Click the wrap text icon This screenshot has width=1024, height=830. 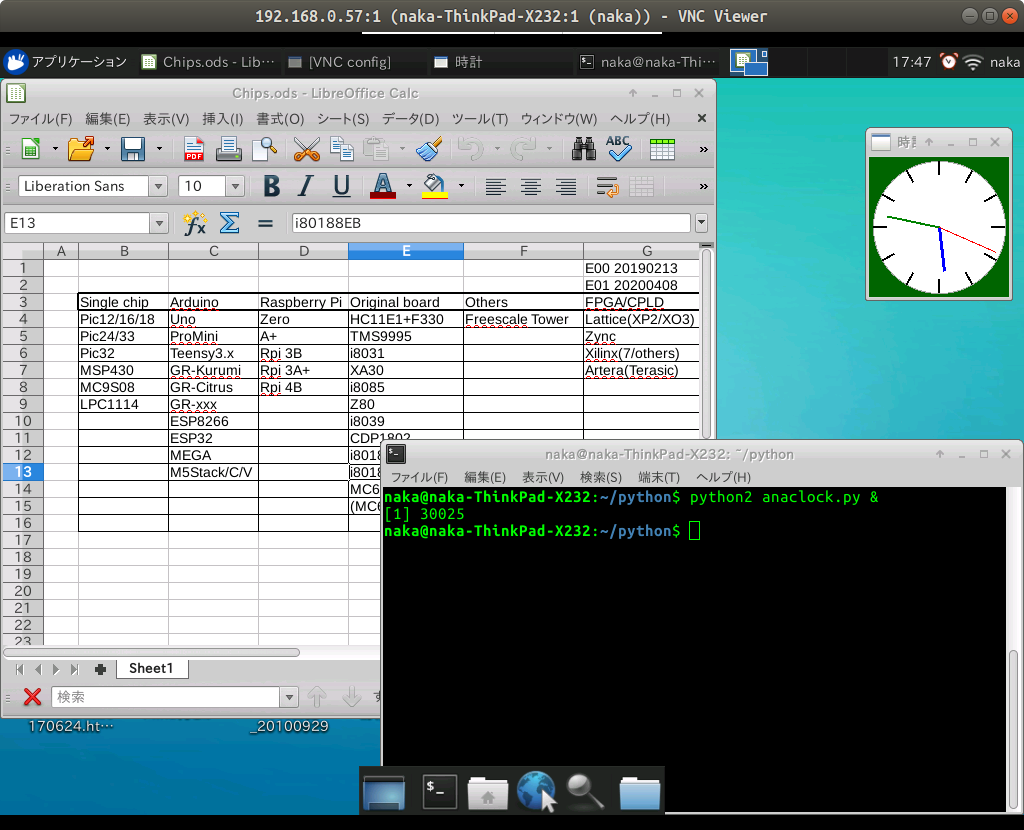[x=607, y=187]
